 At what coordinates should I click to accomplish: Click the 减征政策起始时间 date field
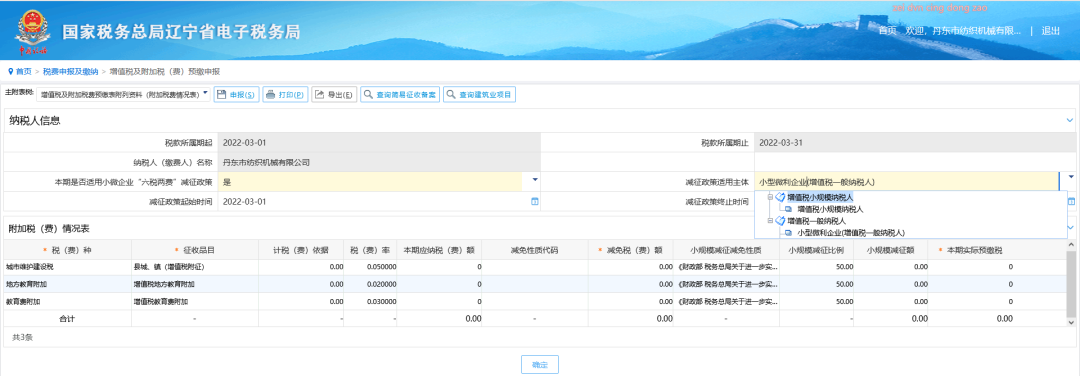tap(373, 202)
